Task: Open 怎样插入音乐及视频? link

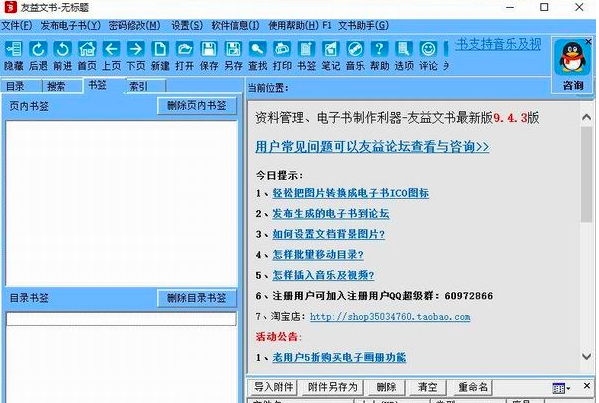Action: [x=323, y=275]
